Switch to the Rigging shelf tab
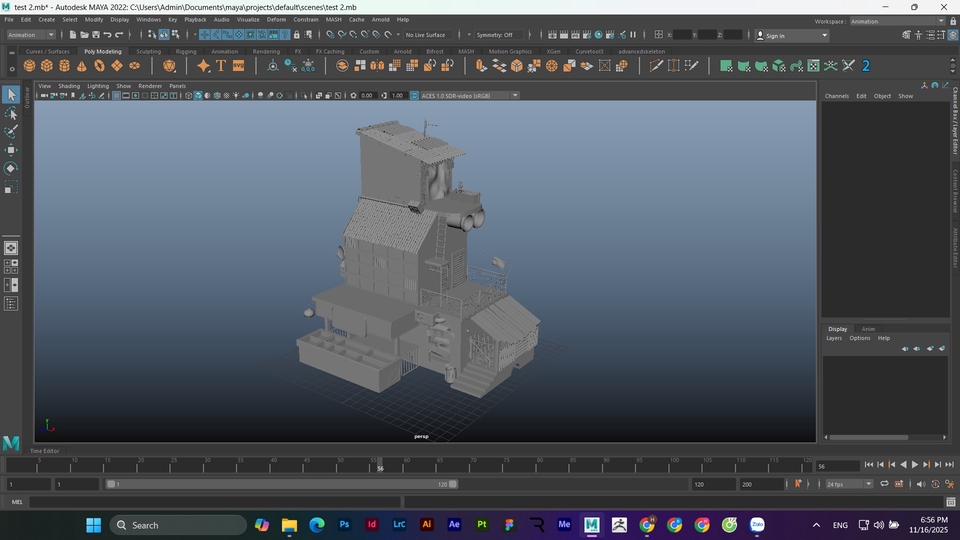The width and height of the screenshot is (960, 540). tap(186, 51)
